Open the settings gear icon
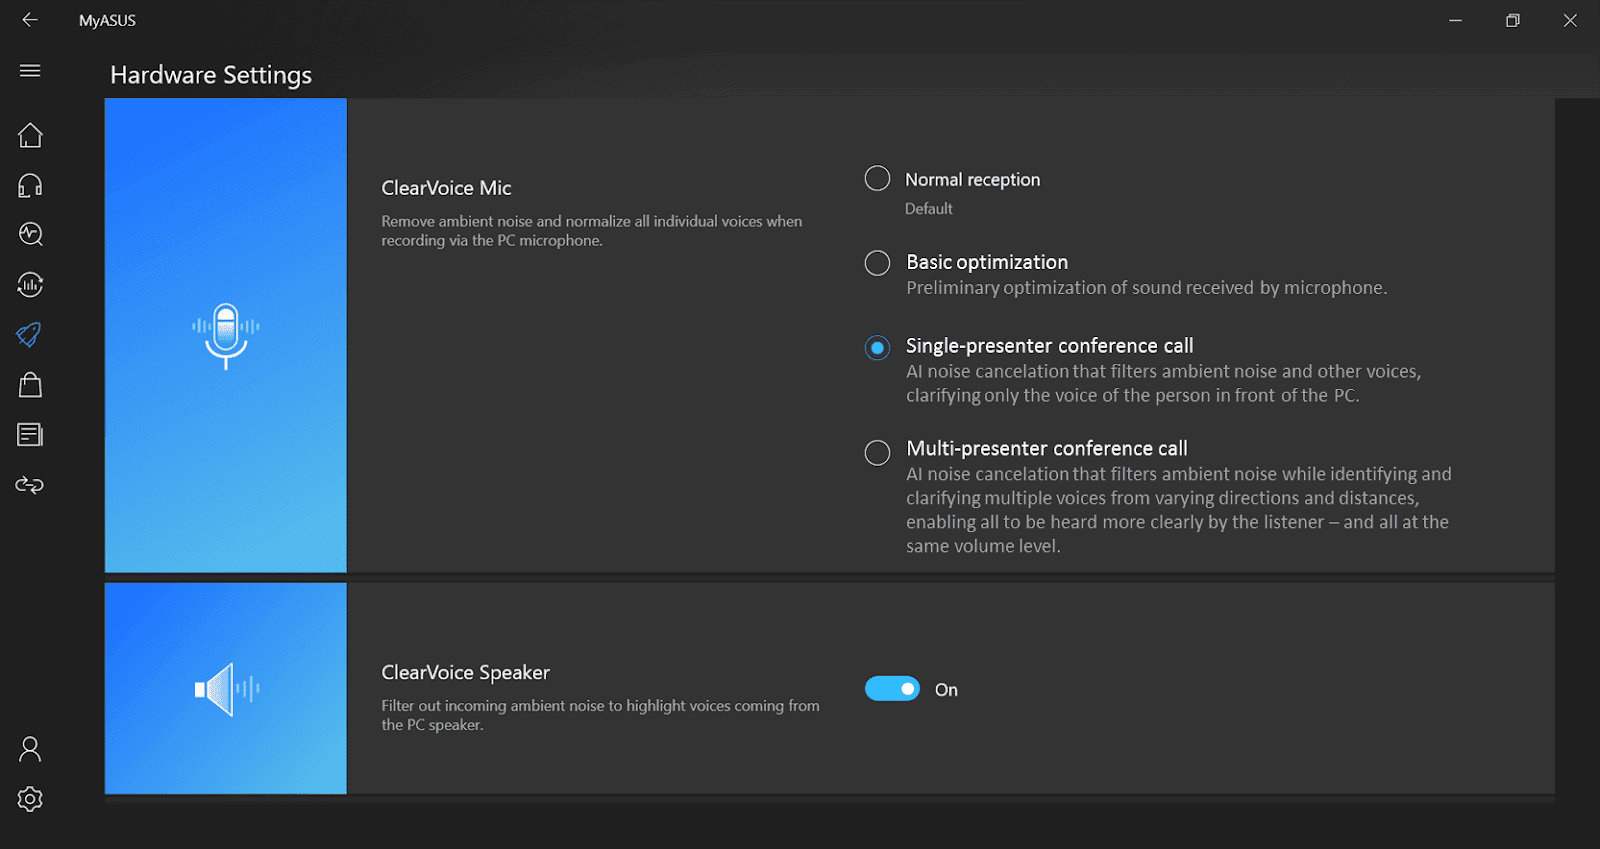 click(x=30, y=799)
